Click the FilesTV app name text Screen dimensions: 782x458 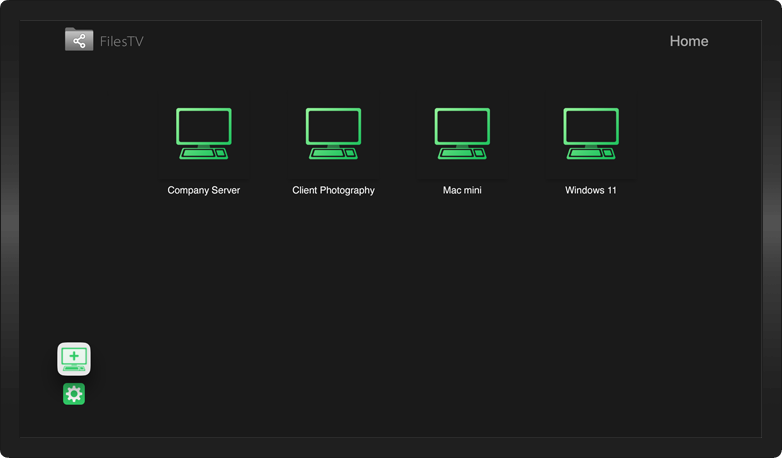click(x=122, y=41)
